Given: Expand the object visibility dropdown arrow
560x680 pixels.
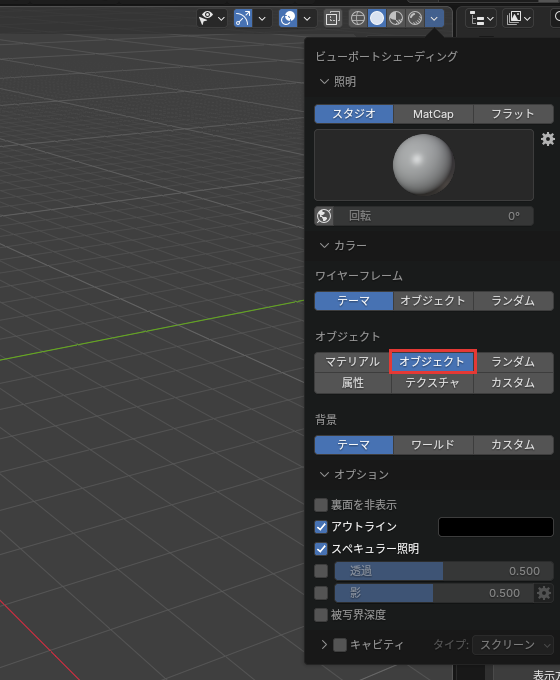Looking at the screenshot, I should pyautogui.click(x=221, y=19).
